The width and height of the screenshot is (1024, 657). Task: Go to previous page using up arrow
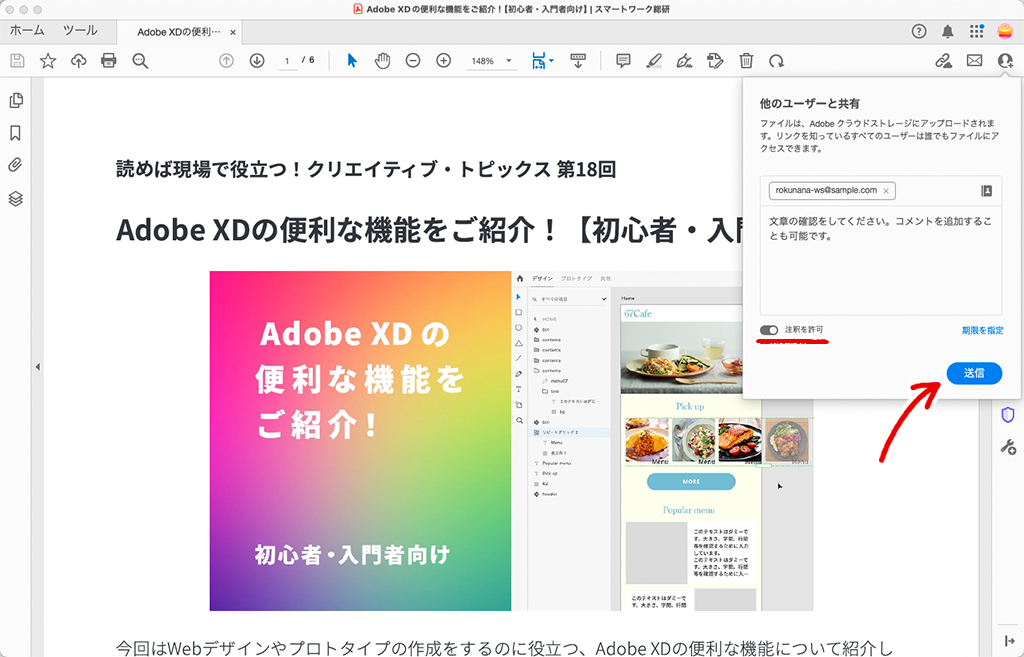pyautogui.click(x=226, y=61)
